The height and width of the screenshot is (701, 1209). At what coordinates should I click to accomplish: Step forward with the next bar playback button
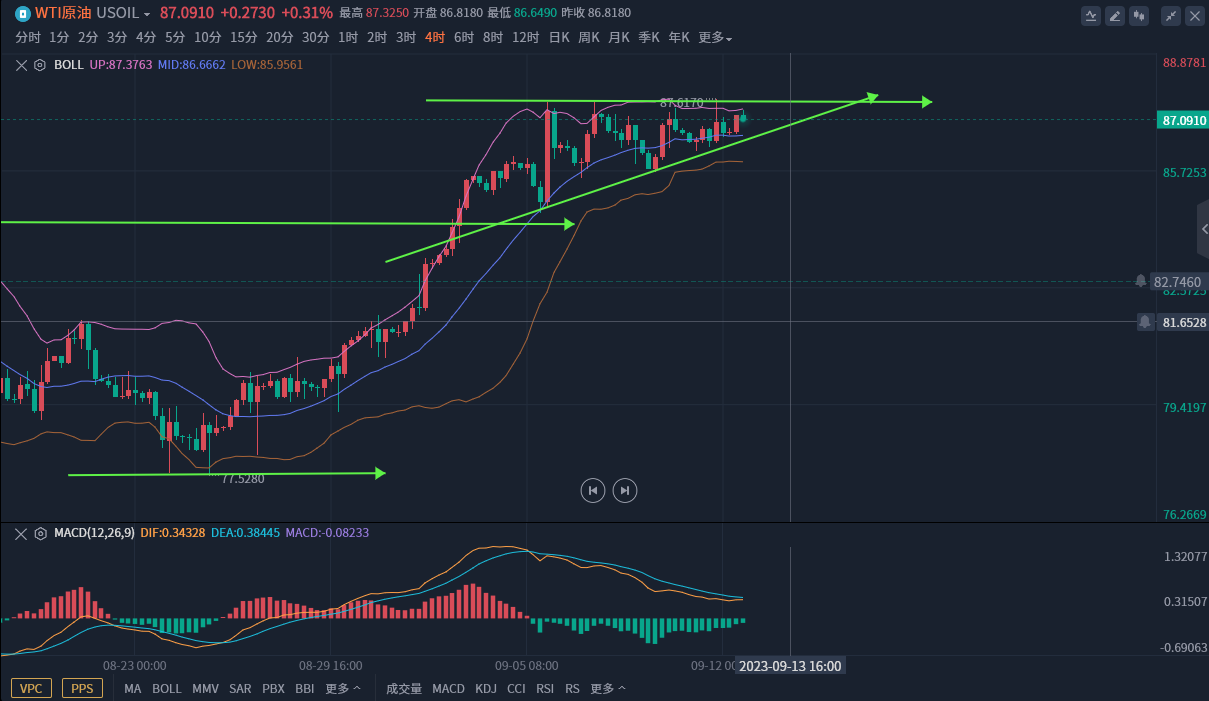625,490
